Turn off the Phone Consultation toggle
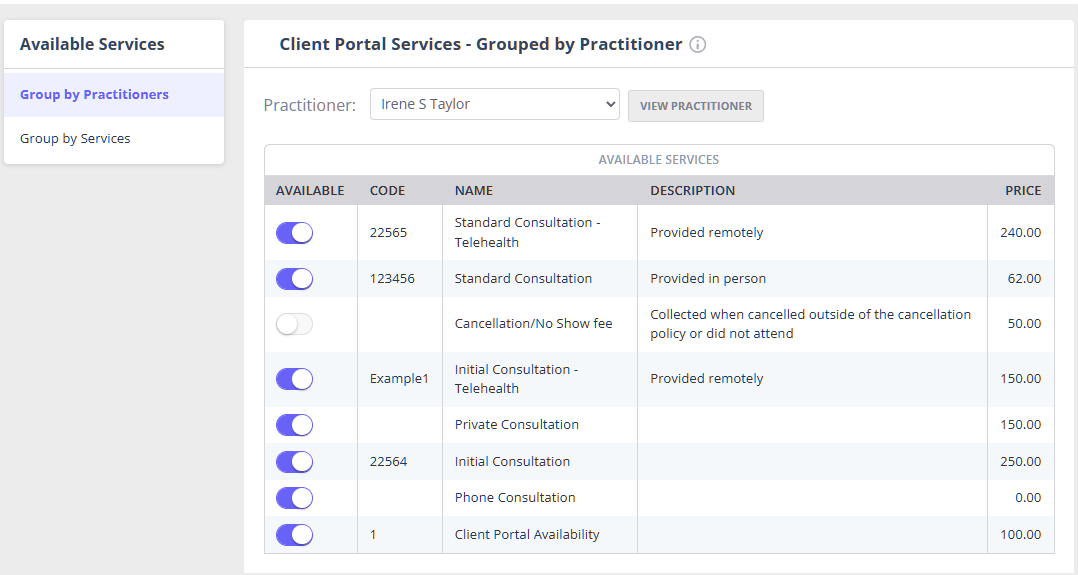The width and height of the screenshot is (1078, 575). [294, 498]
